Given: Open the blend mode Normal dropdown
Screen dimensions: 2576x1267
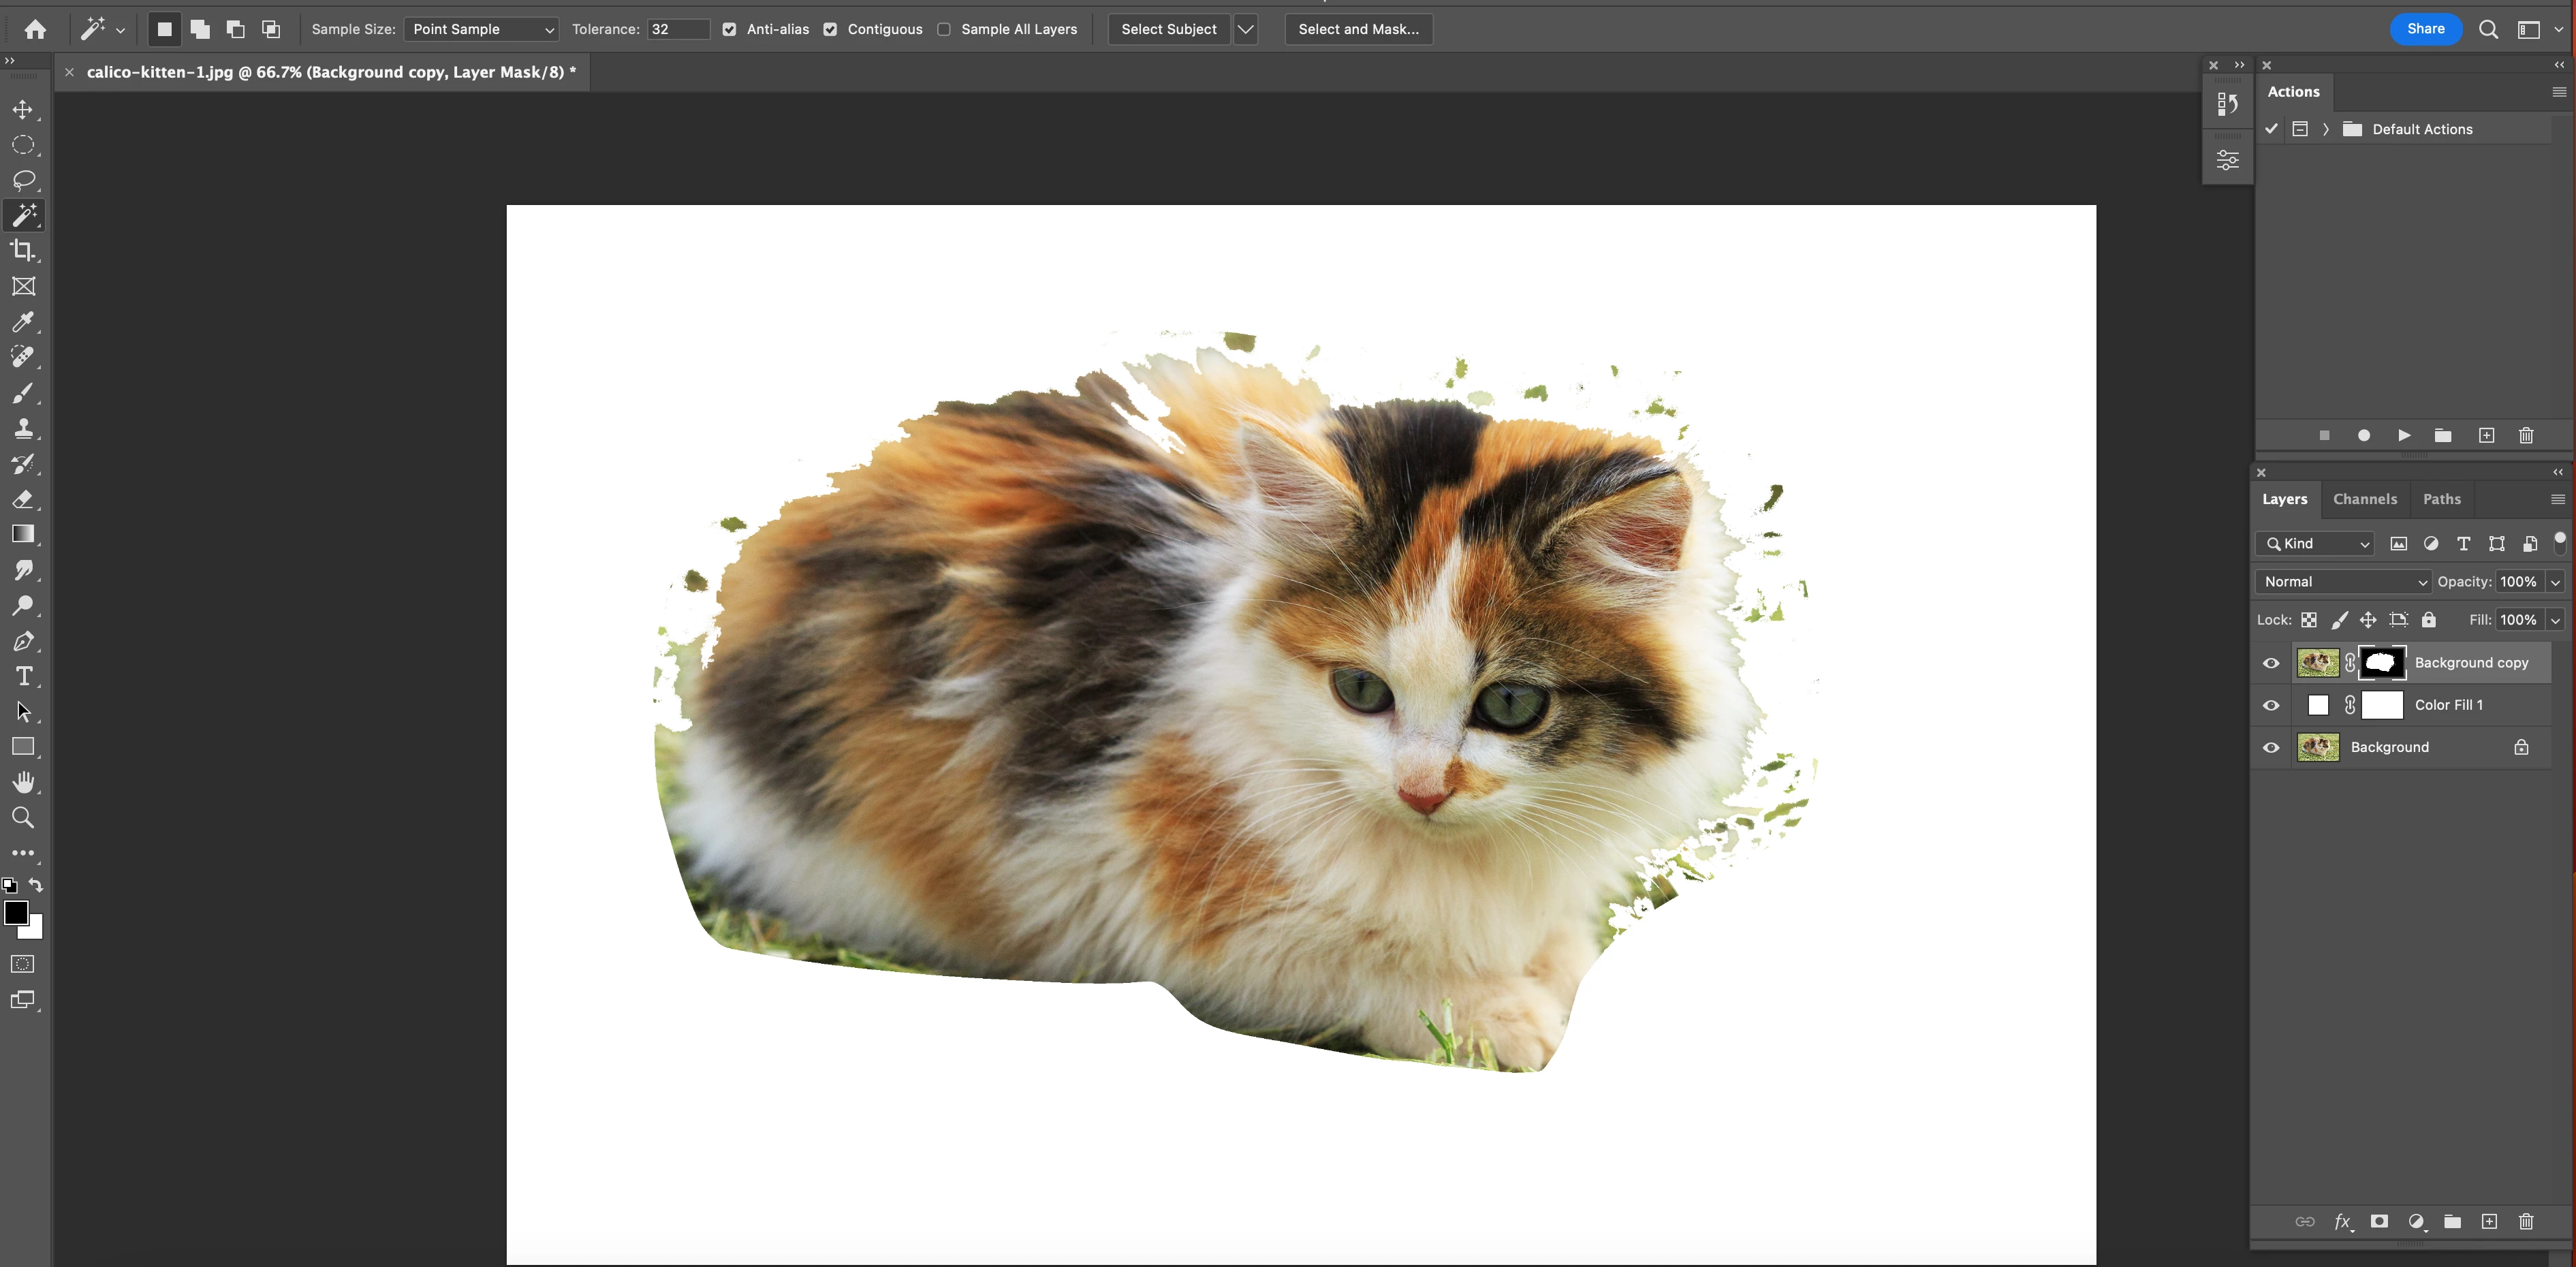Looking at the screenshot, I should [x=2343, y=581].
